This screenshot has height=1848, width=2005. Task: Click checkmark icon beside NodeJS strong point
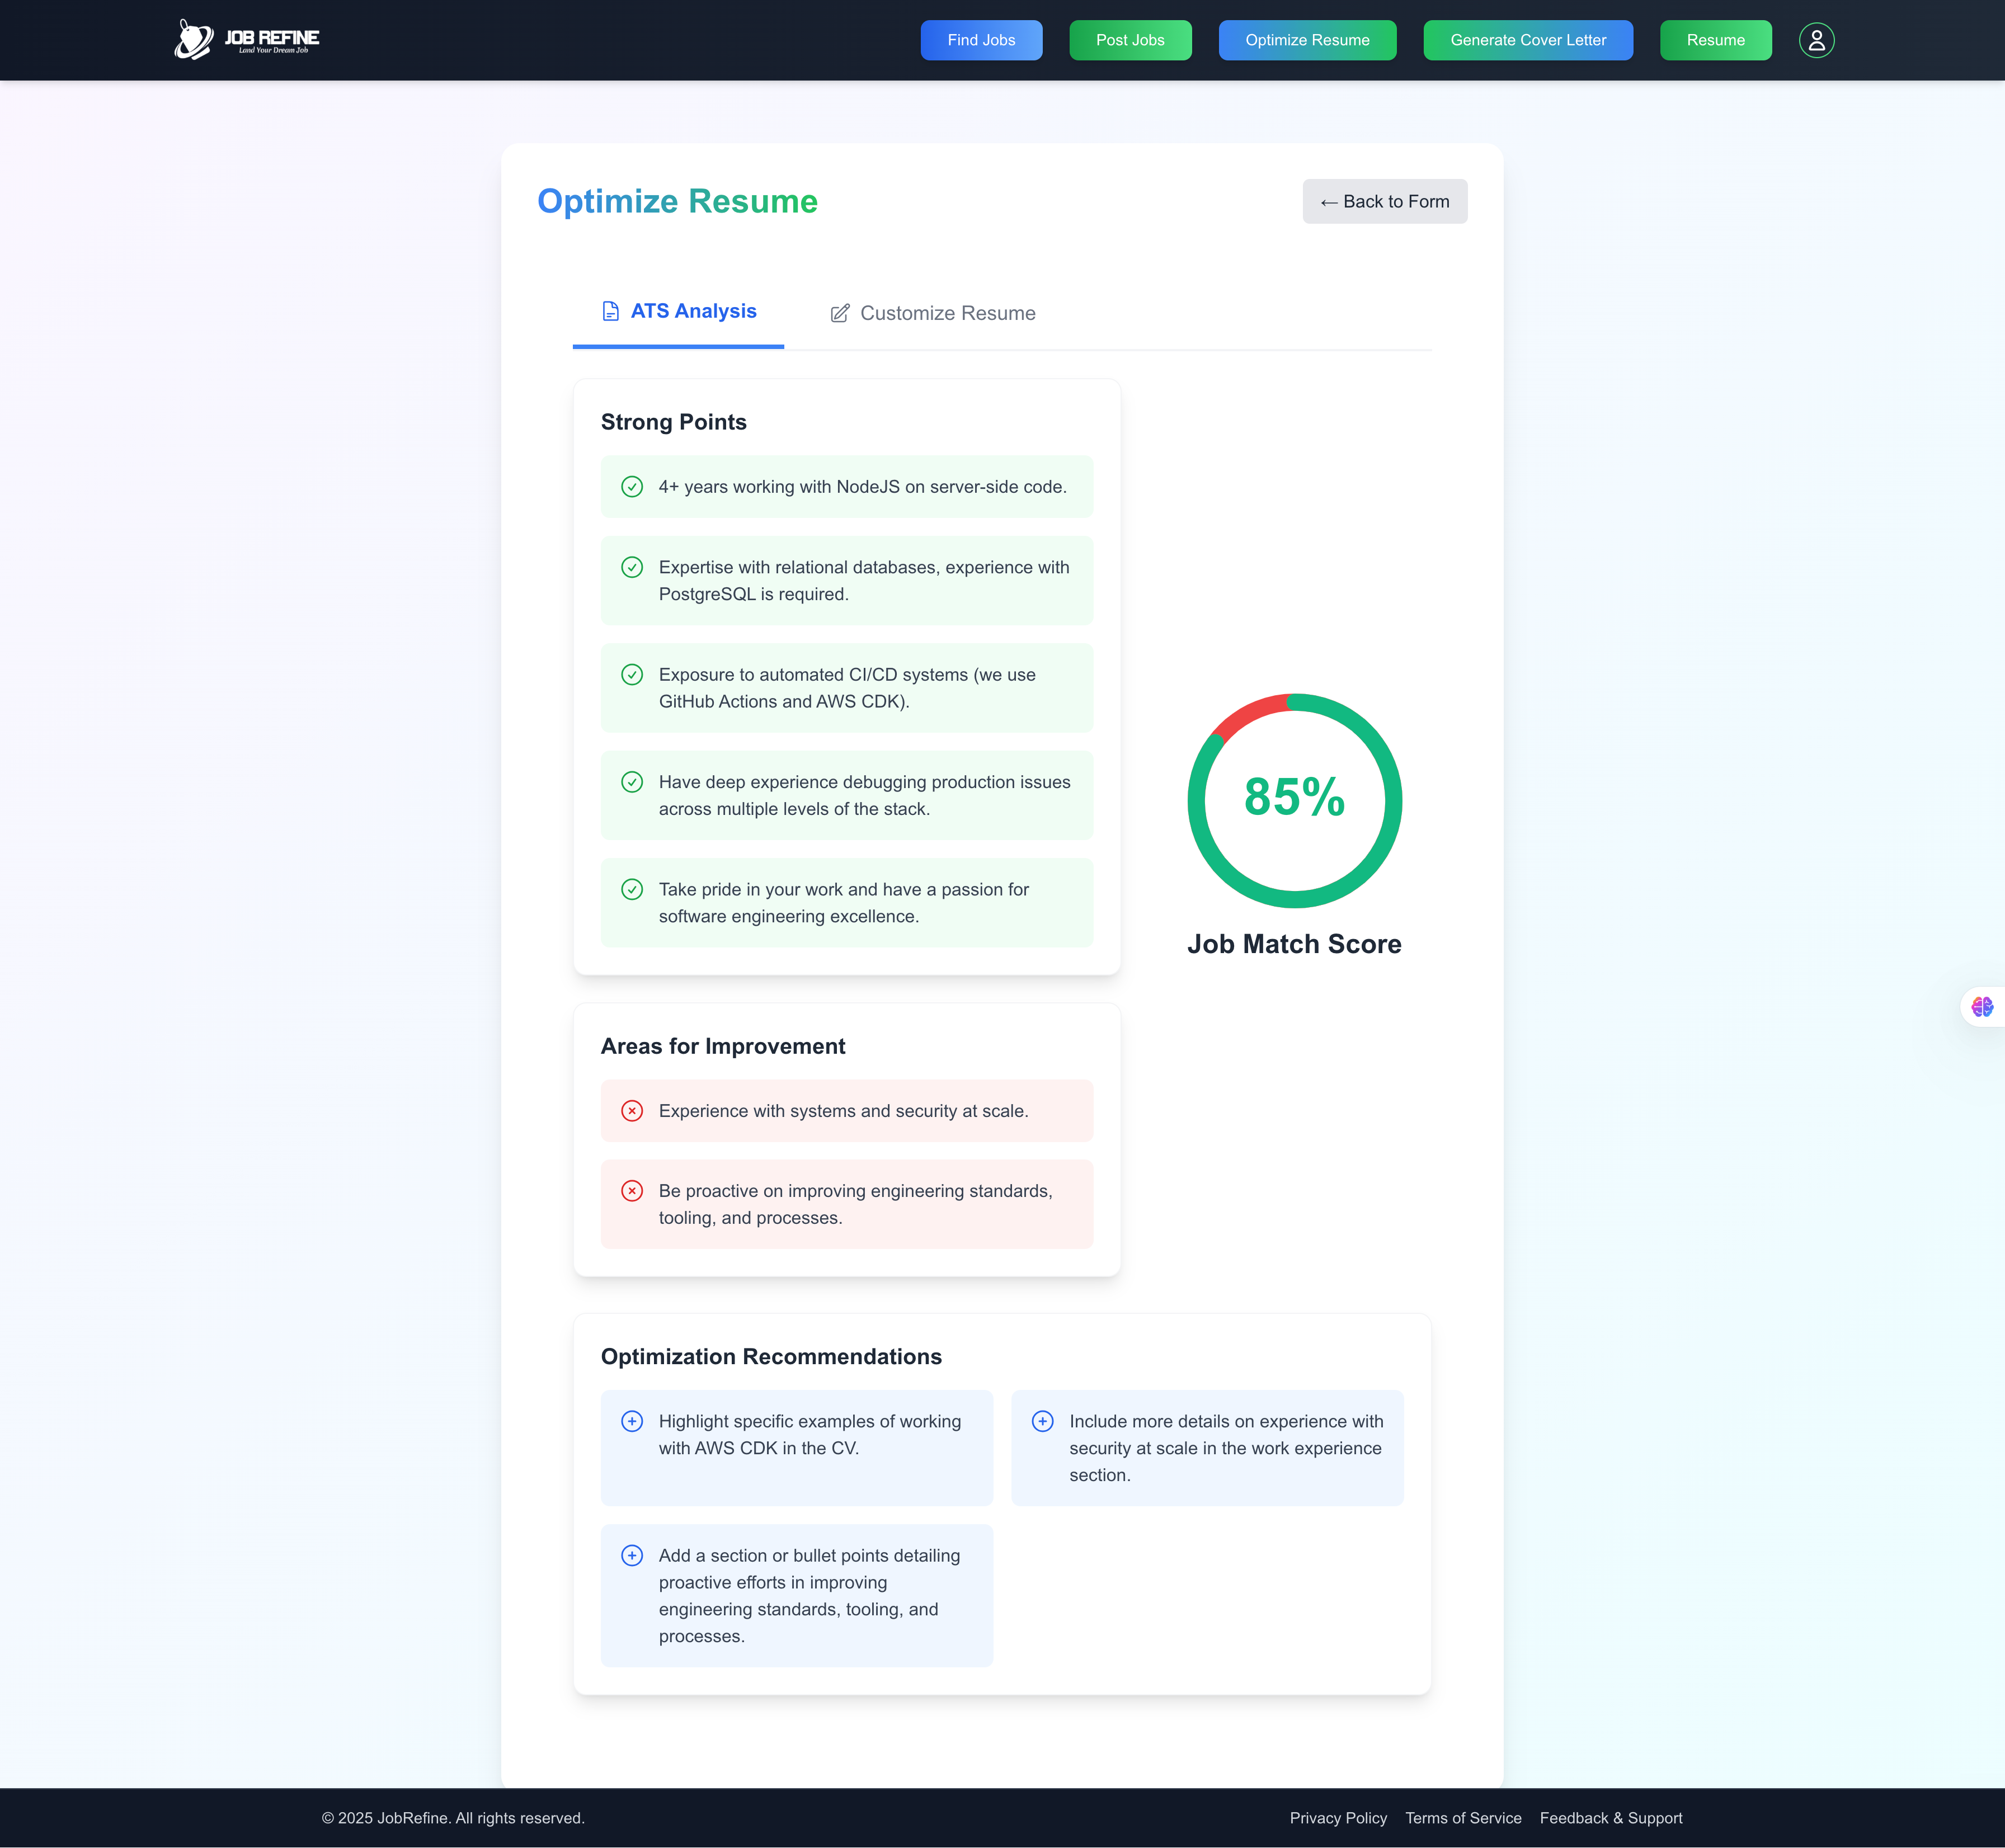632,487
